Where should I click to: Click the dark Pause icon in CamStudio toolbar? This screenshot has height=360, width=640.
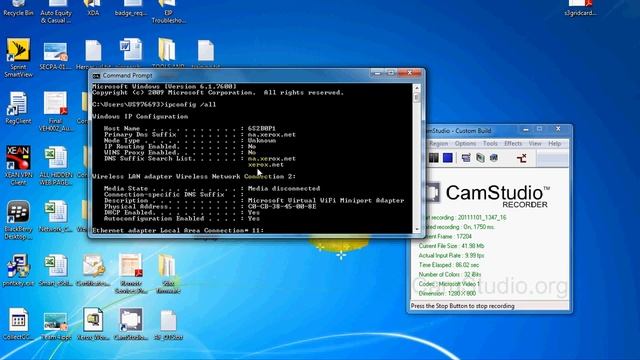coord(433,158)
